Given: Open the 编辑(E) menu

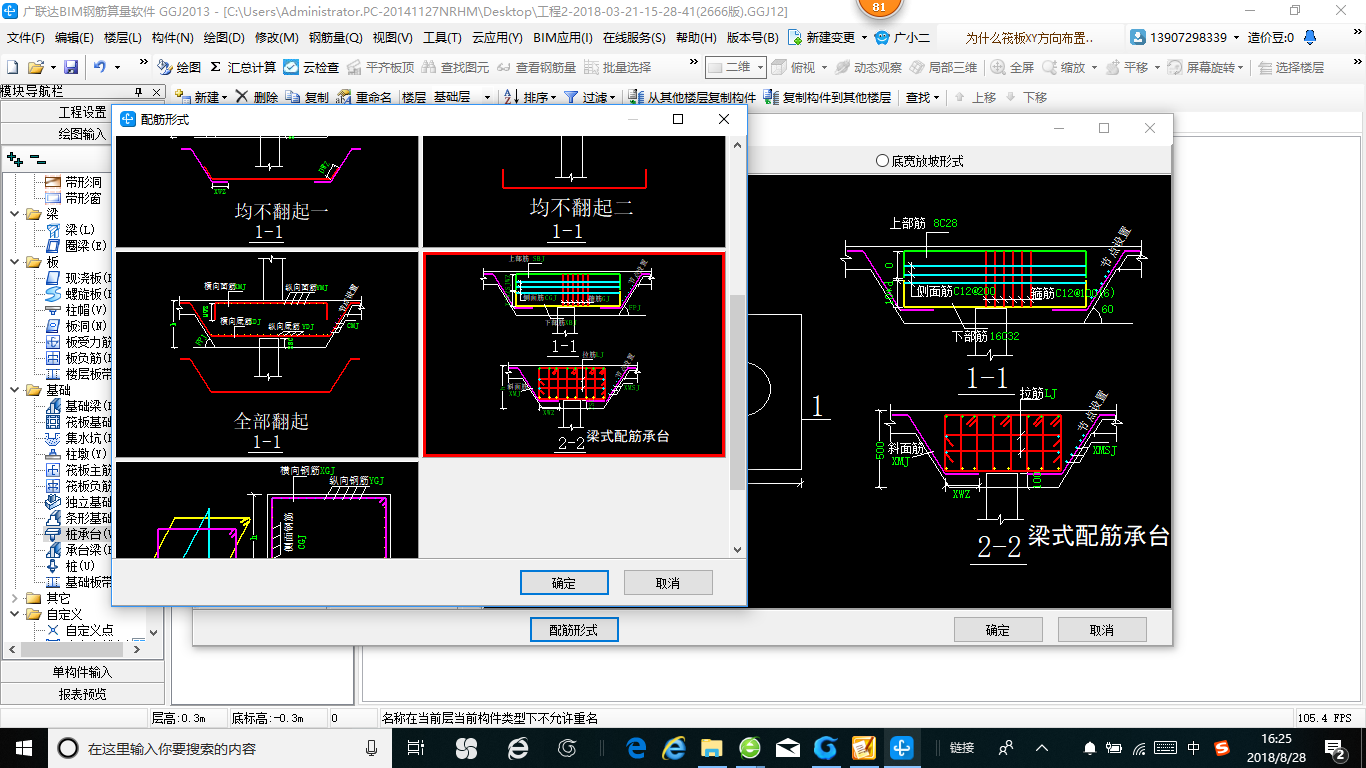Looking at the screenshot, I should coord(74,37).
